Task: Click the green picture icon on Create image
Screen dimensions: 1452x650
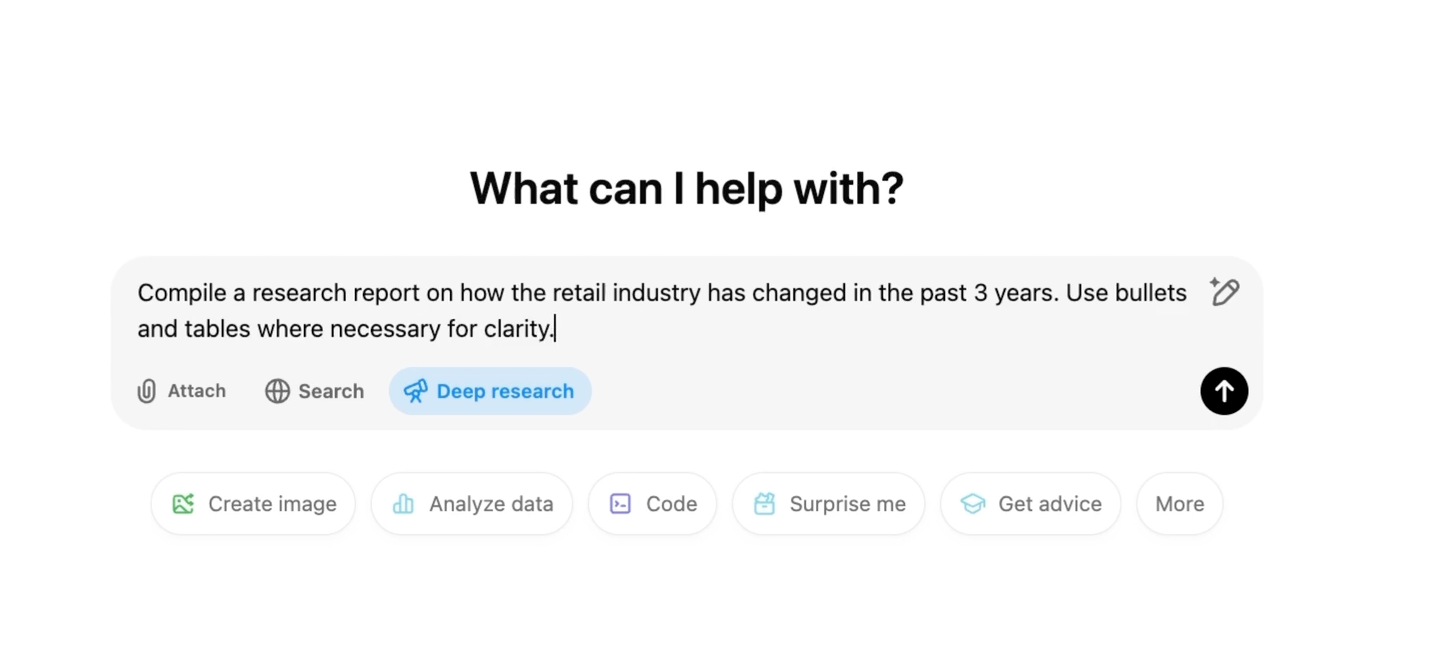Action: (x=183, y=504)
